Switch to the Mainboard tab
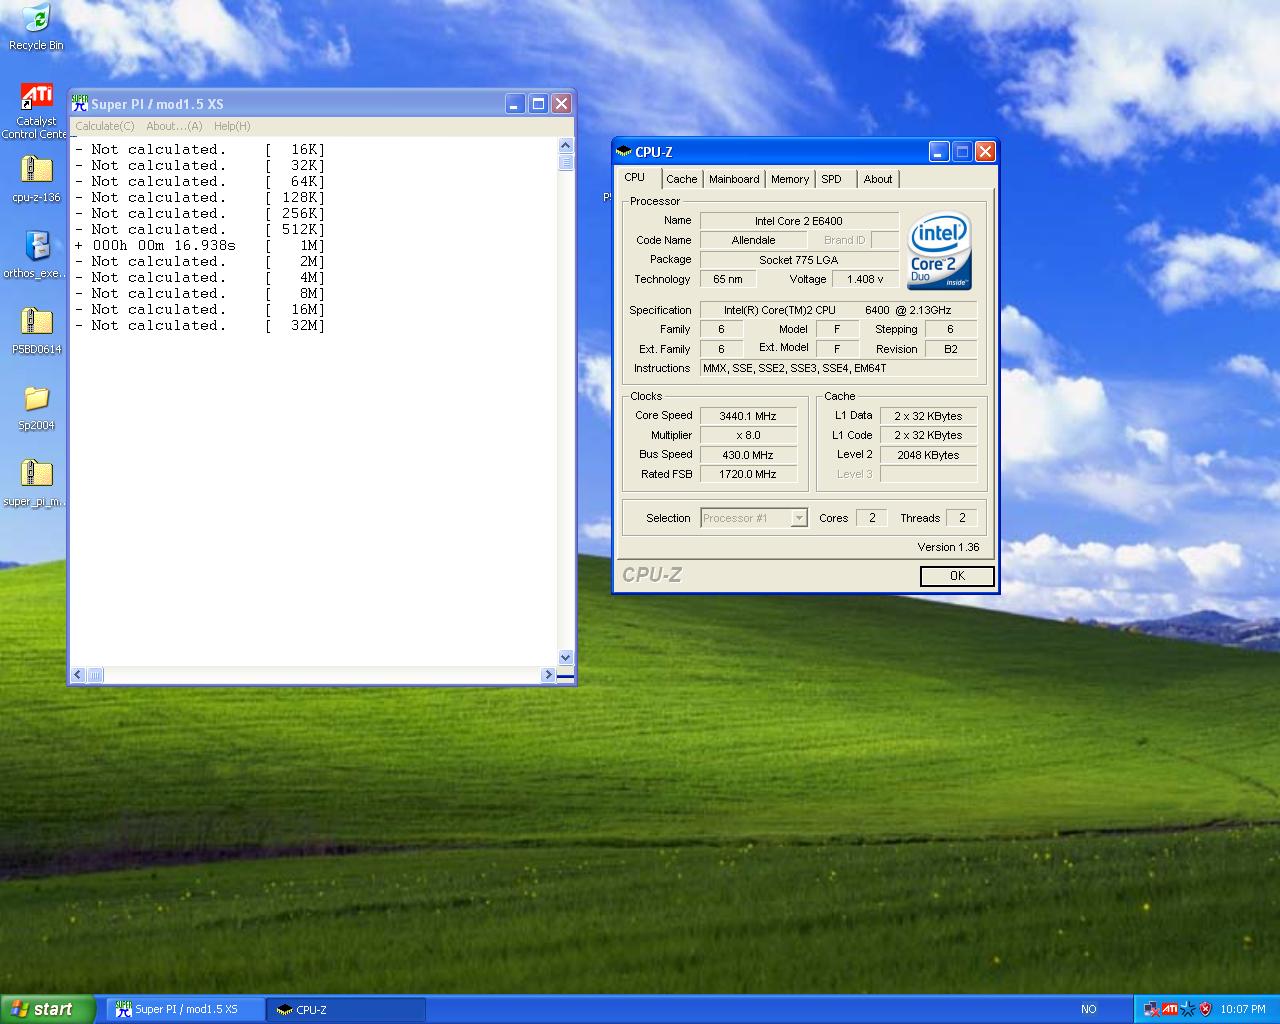This screenshot has width=1280, height=1024. tap(734, 179)
